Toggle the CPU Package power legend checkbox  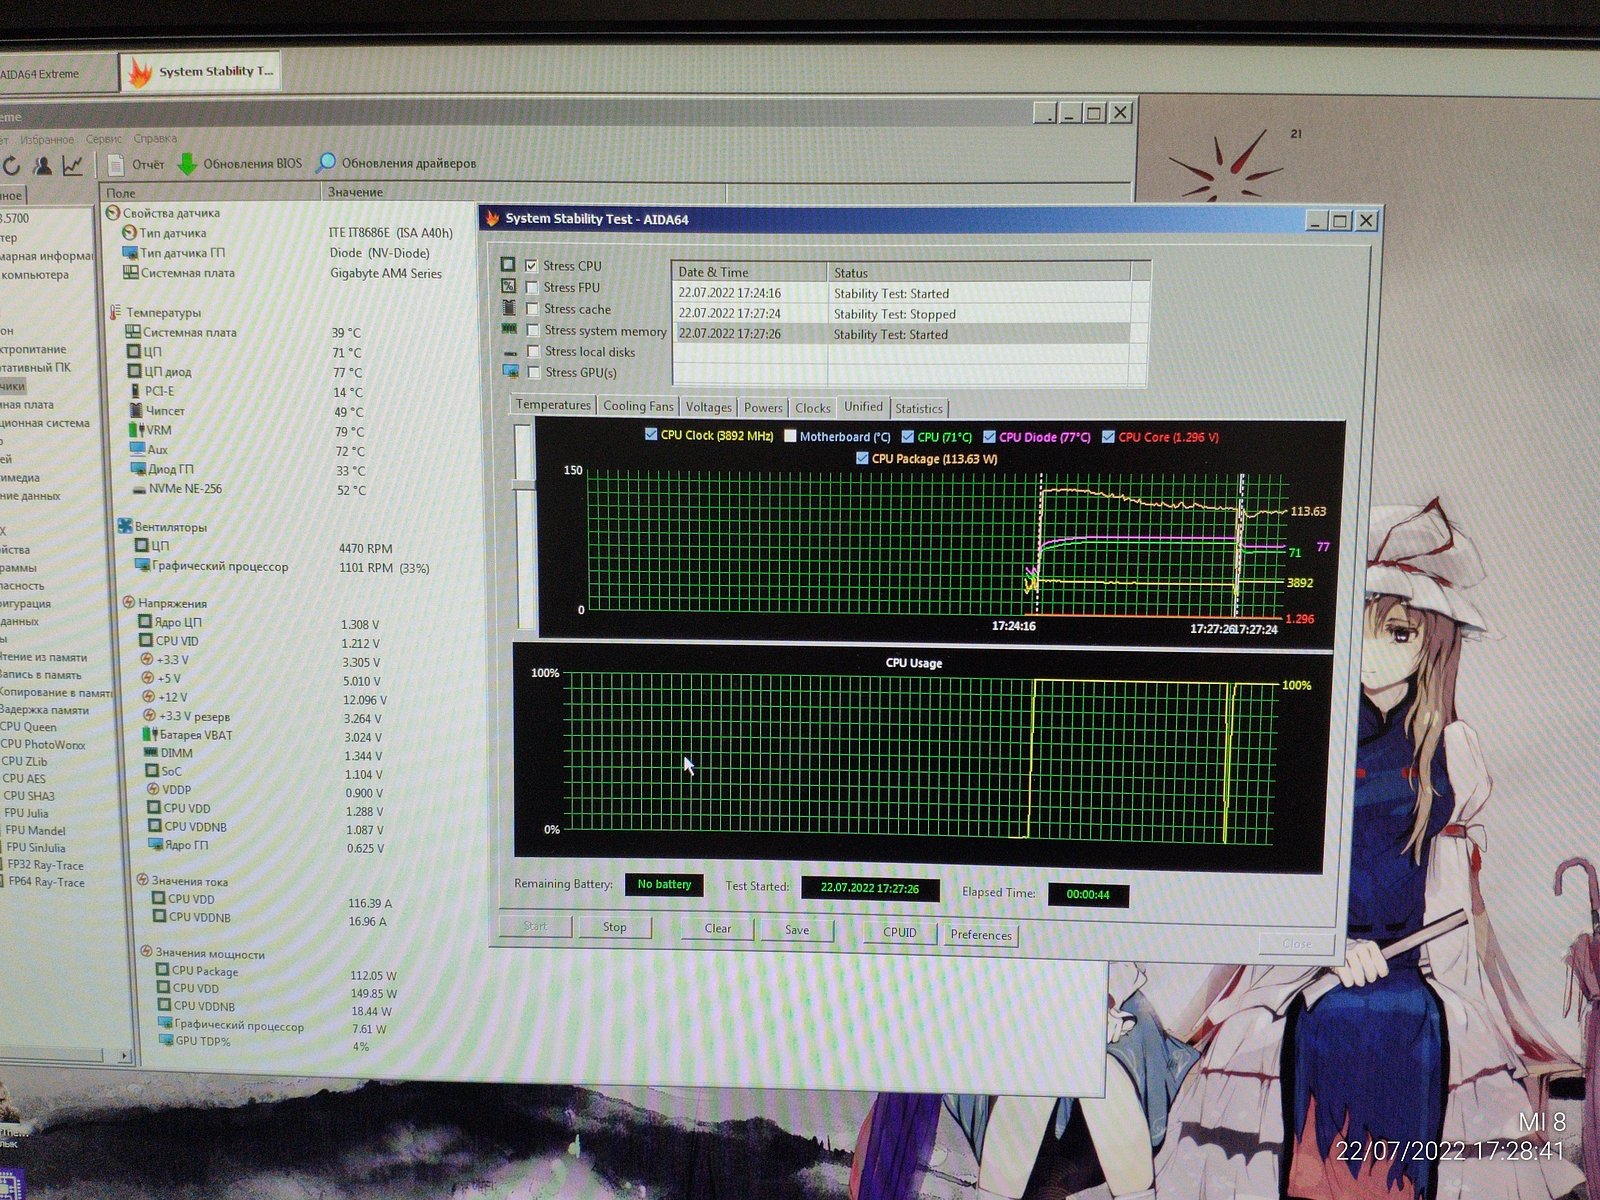click(x=862, y=458)
